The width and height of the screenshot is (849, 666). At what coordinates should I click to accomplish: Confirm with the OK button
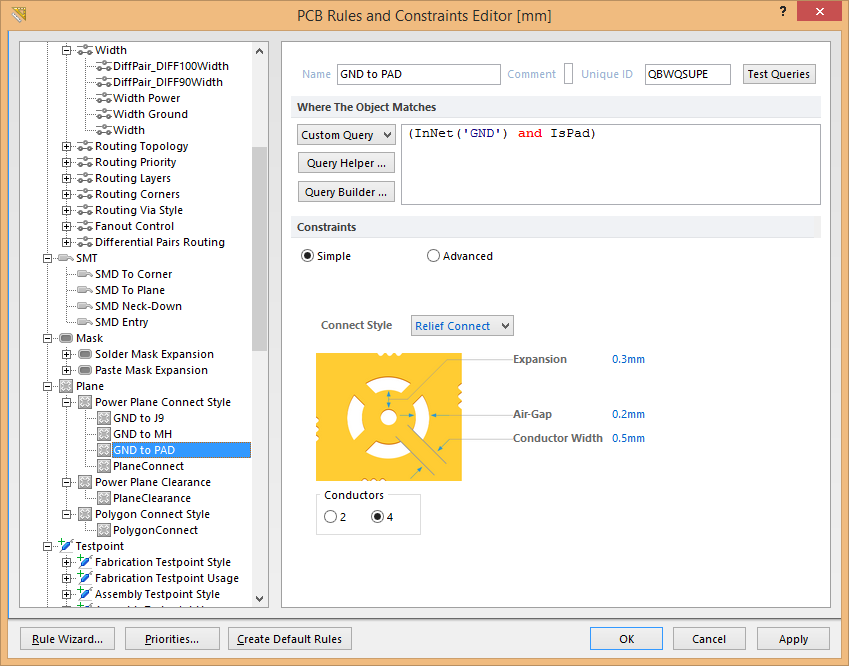tap(626, 639)
